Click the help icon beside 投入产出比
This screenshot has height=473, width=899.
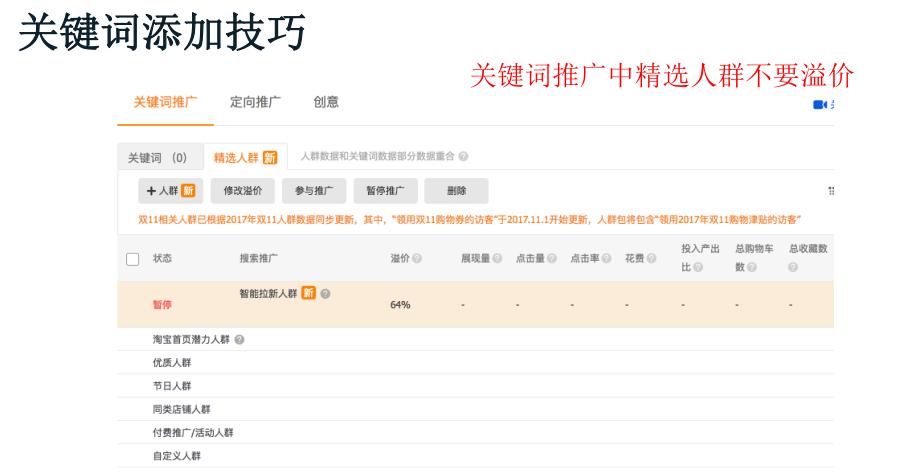coord(698,267)
